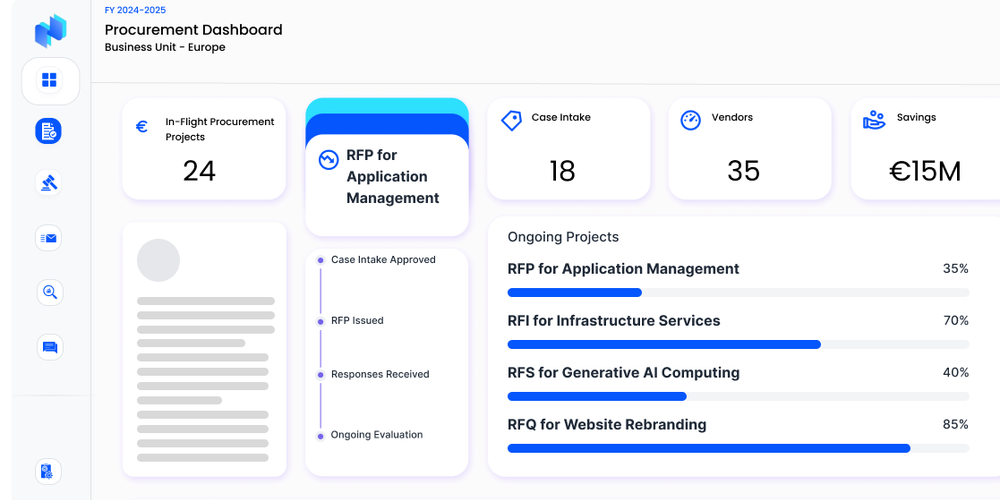The height and width of the screenshot is (500, 1000).
Task: Open the document settings icon at sidebar bottom
Action: (x=48, y=471)
